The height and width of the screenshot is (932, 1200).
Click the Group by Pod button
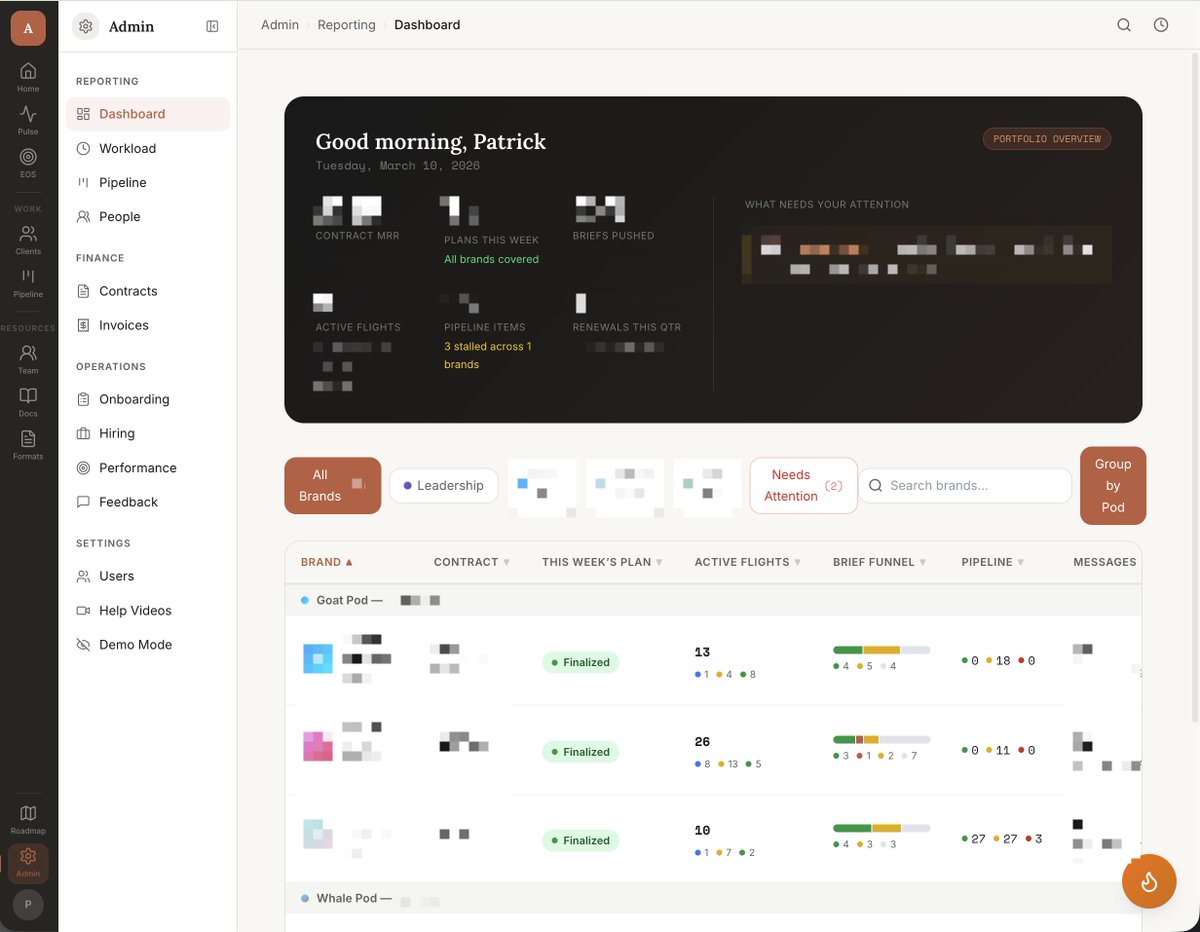(x=1113, y=486)
